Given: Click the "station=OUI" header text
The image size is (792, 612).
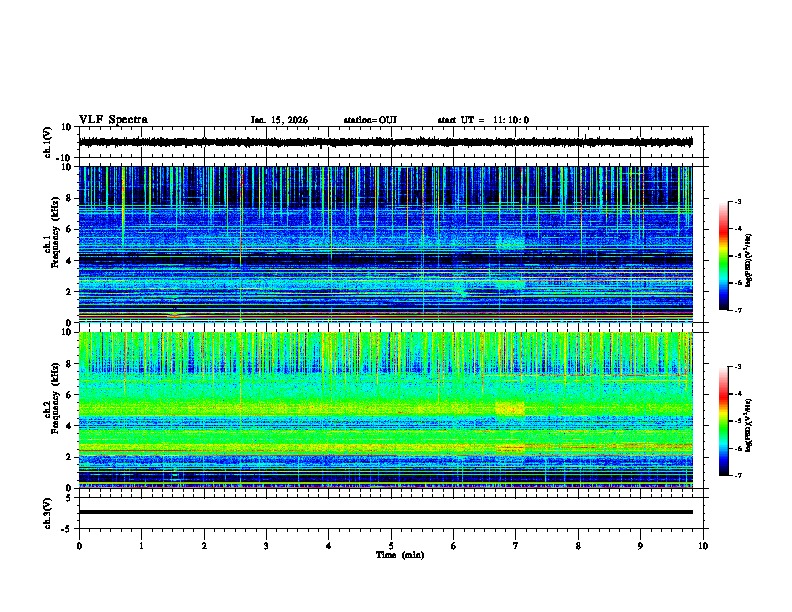Looking at the screenshot, I should coord(370,120).
